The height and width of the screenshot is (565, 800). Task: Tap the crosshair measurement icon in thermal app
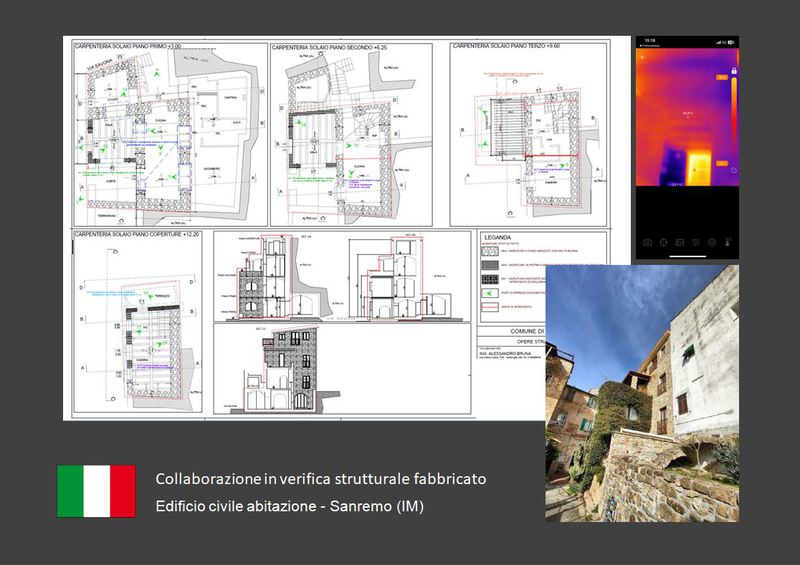point(663,242)
